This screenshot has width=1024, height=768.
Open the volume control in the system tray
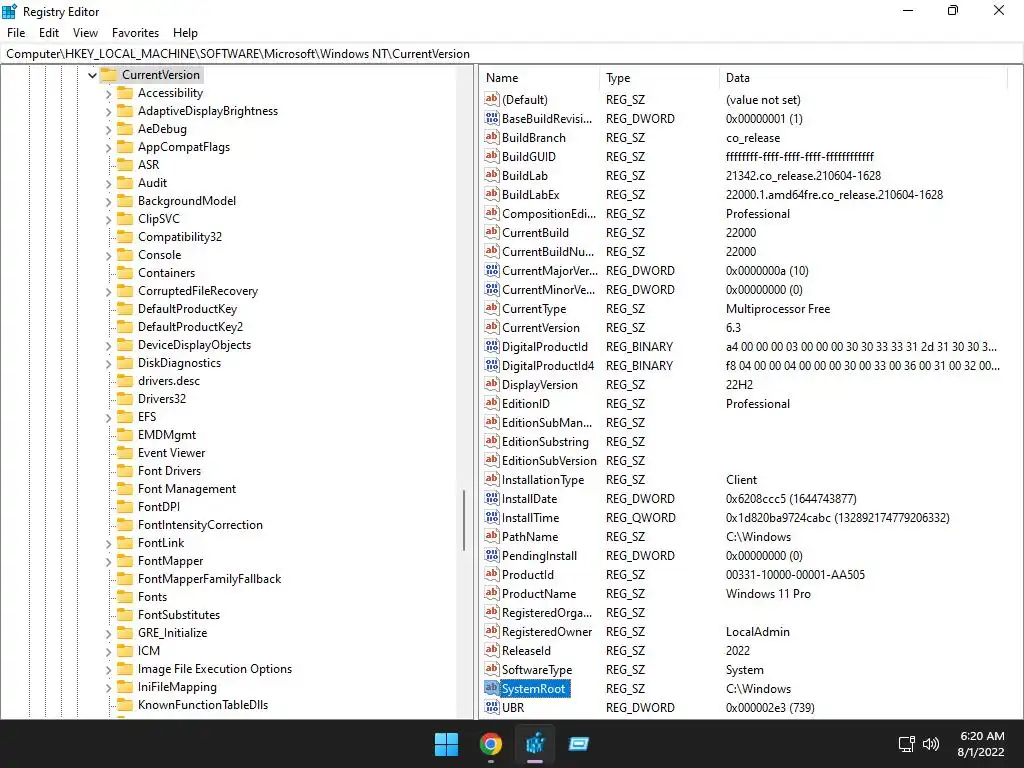tap(931, 744)
